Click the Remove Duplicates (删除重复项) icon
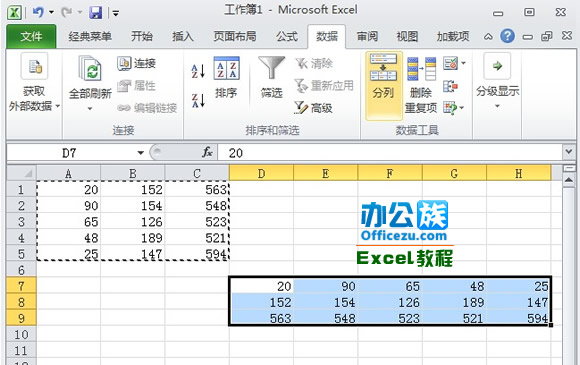Image resolution: width=580 pixels, height=365 pixels. (x=421, y=69)
